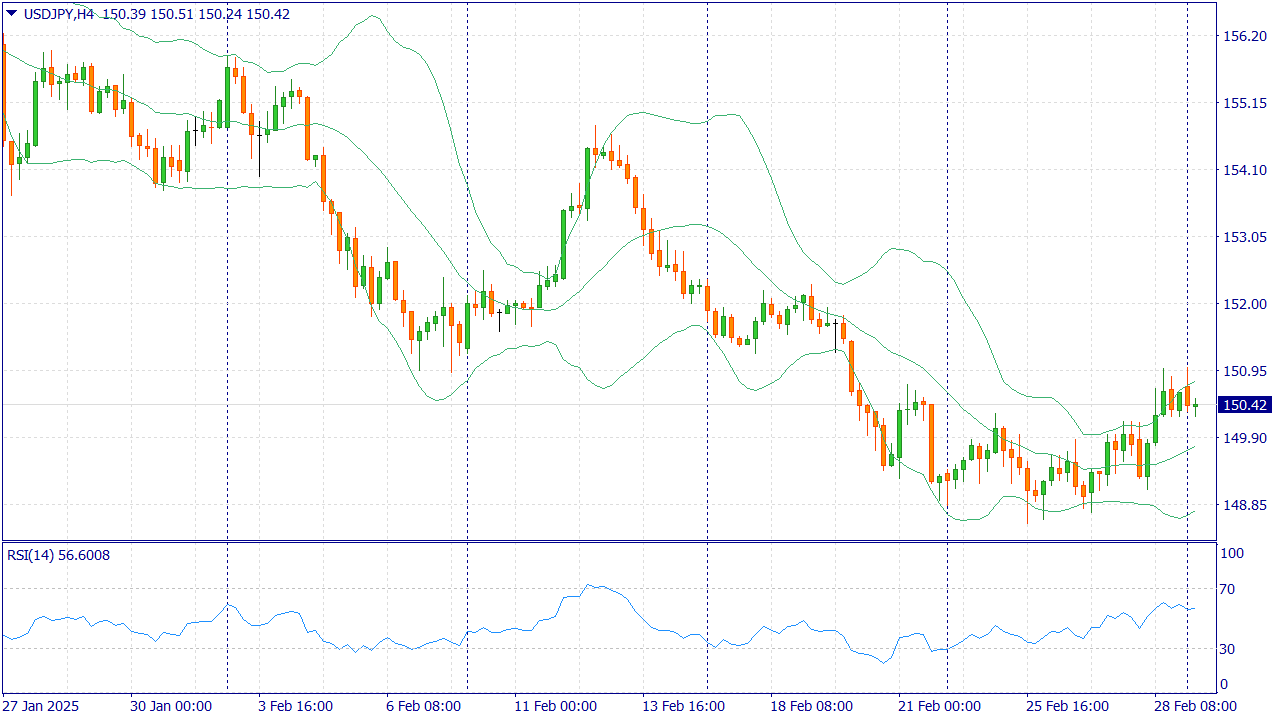This screenshot has height=720, width=1280.
Task: Click the RSI scale value 0
Action: pyautogui.click(x=1226, y=685)
